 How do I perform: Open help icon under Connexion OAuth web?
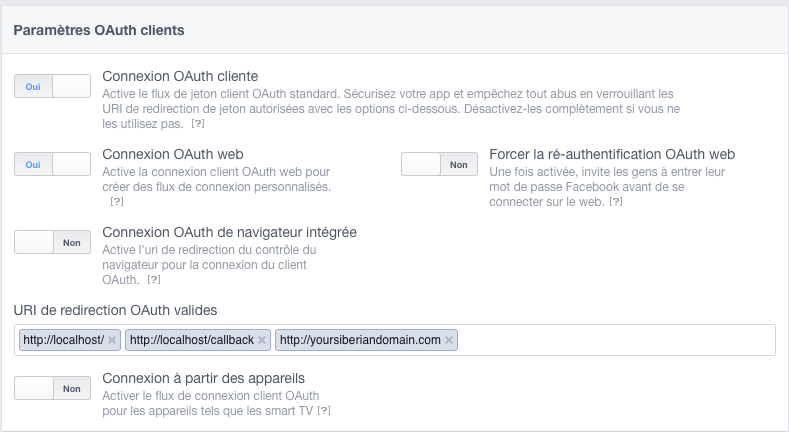[x=117, y=202]
